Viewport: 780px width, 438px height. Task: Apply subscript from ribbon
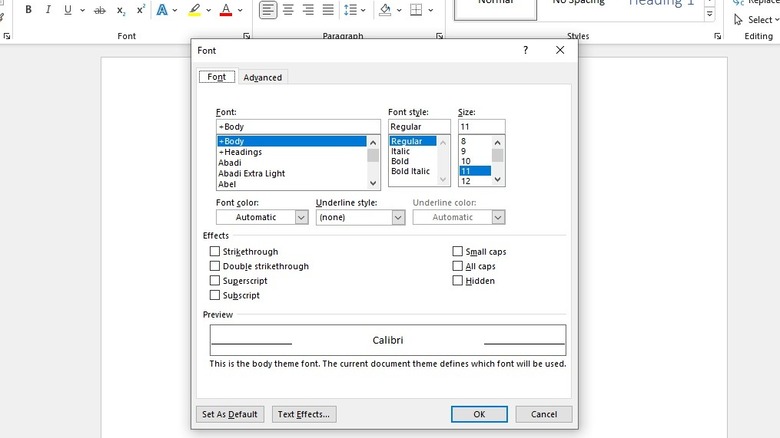(x=121, y=10)
